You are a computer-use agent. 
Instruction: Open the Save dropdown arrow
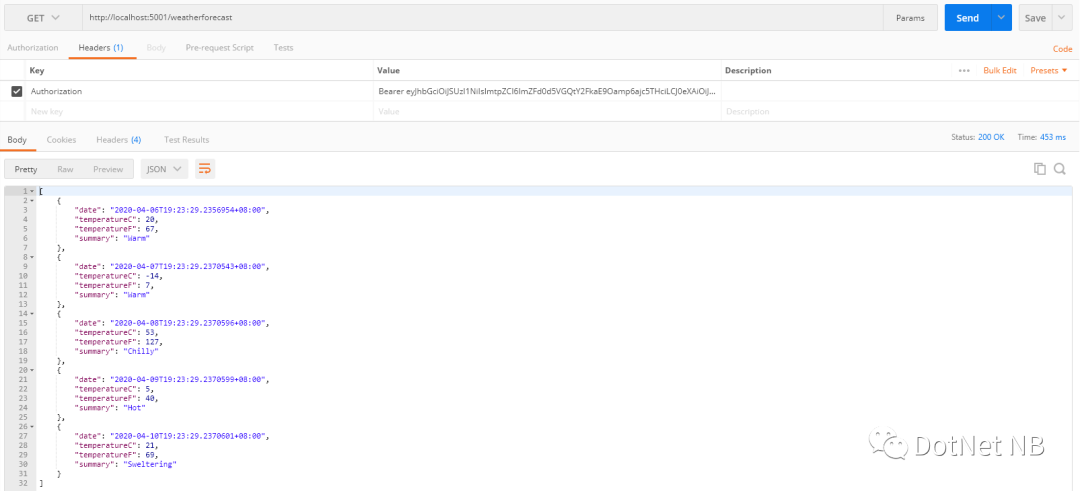(1061, 18)
